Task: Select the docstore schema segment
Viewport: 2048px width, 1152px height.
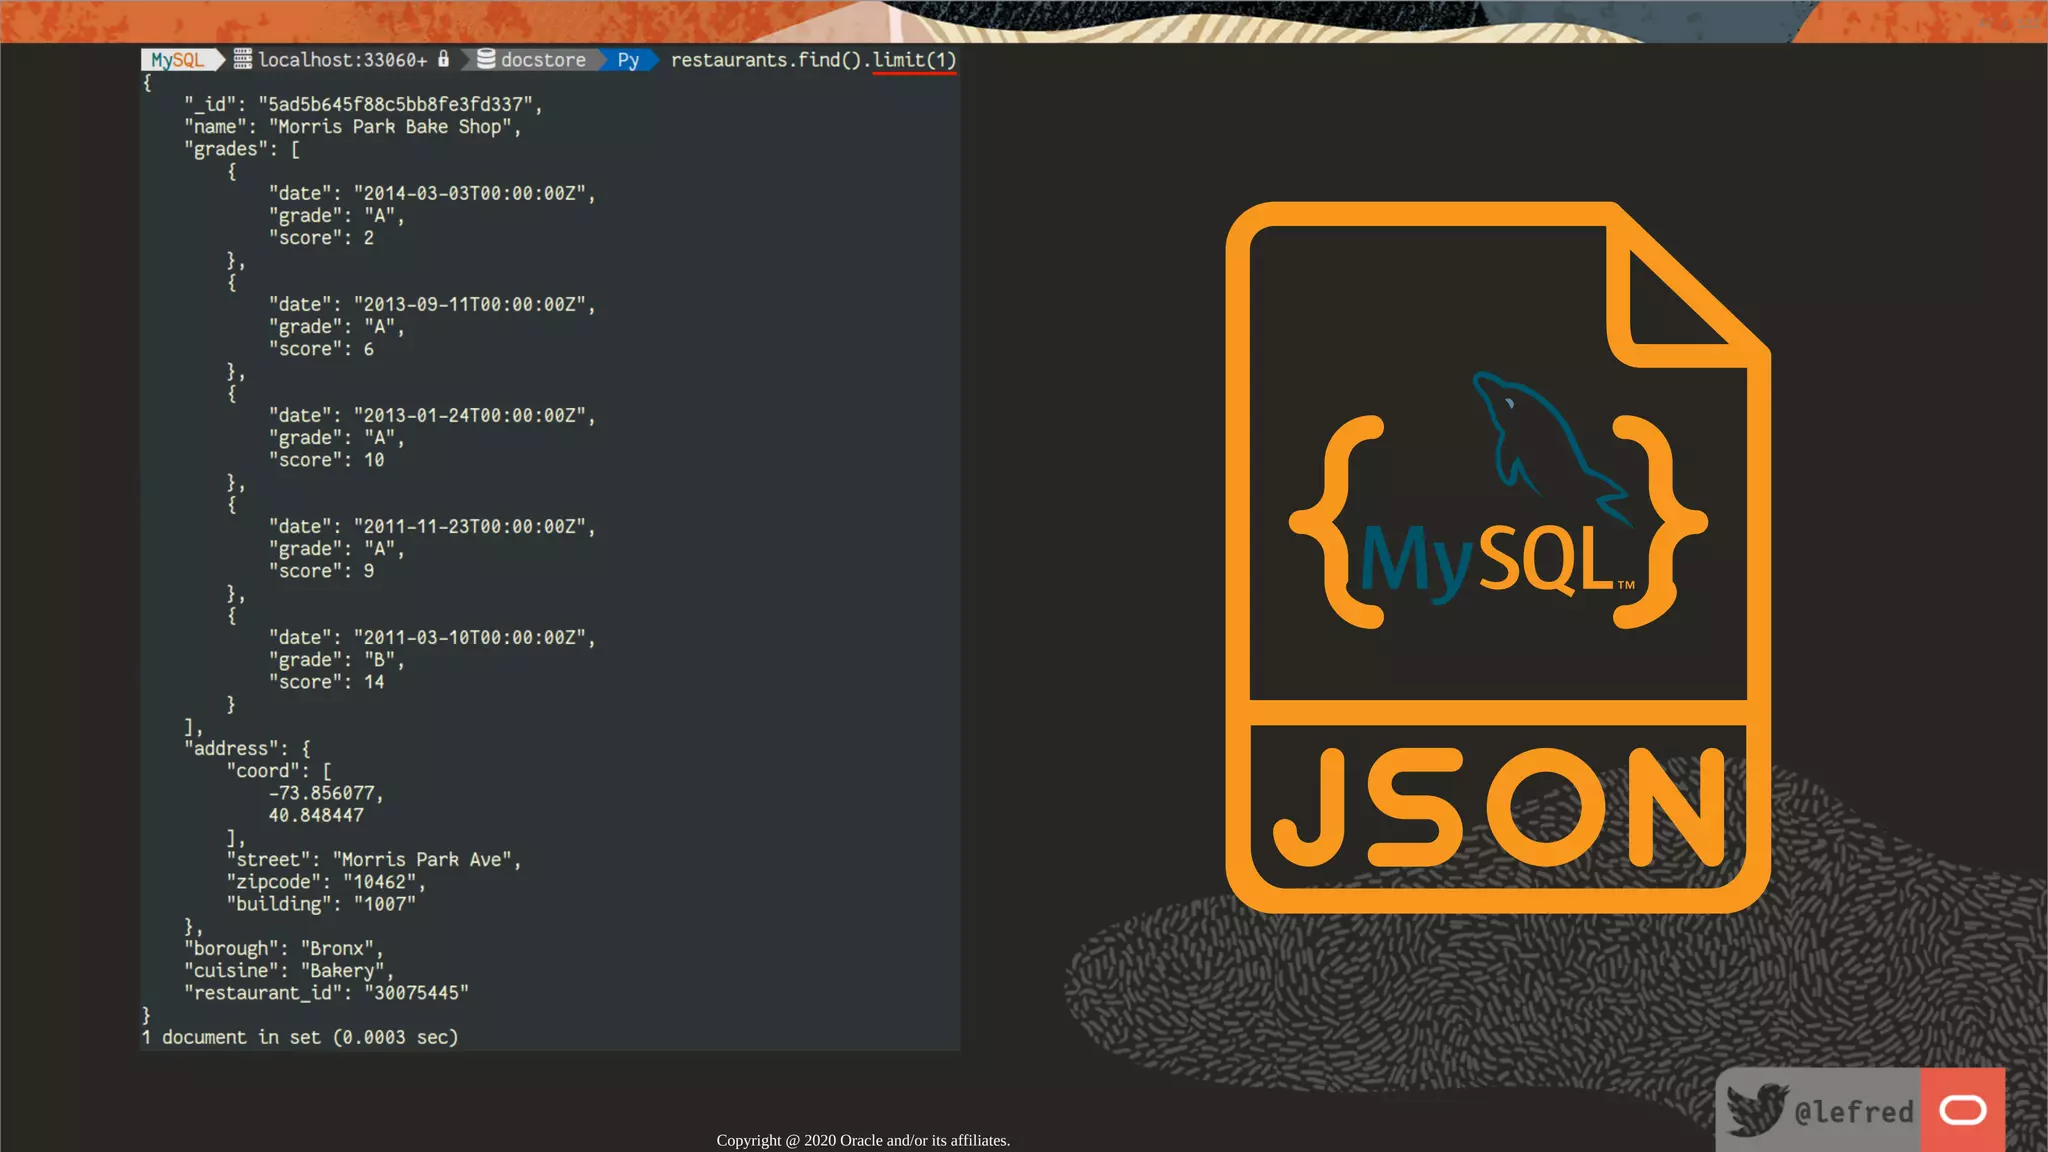Action: point(543,60)
